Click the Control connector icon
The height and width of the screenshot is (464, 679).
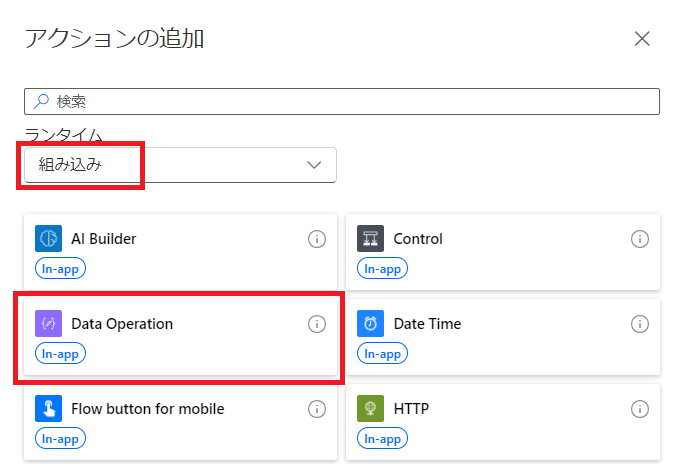[x=370, y=238]
